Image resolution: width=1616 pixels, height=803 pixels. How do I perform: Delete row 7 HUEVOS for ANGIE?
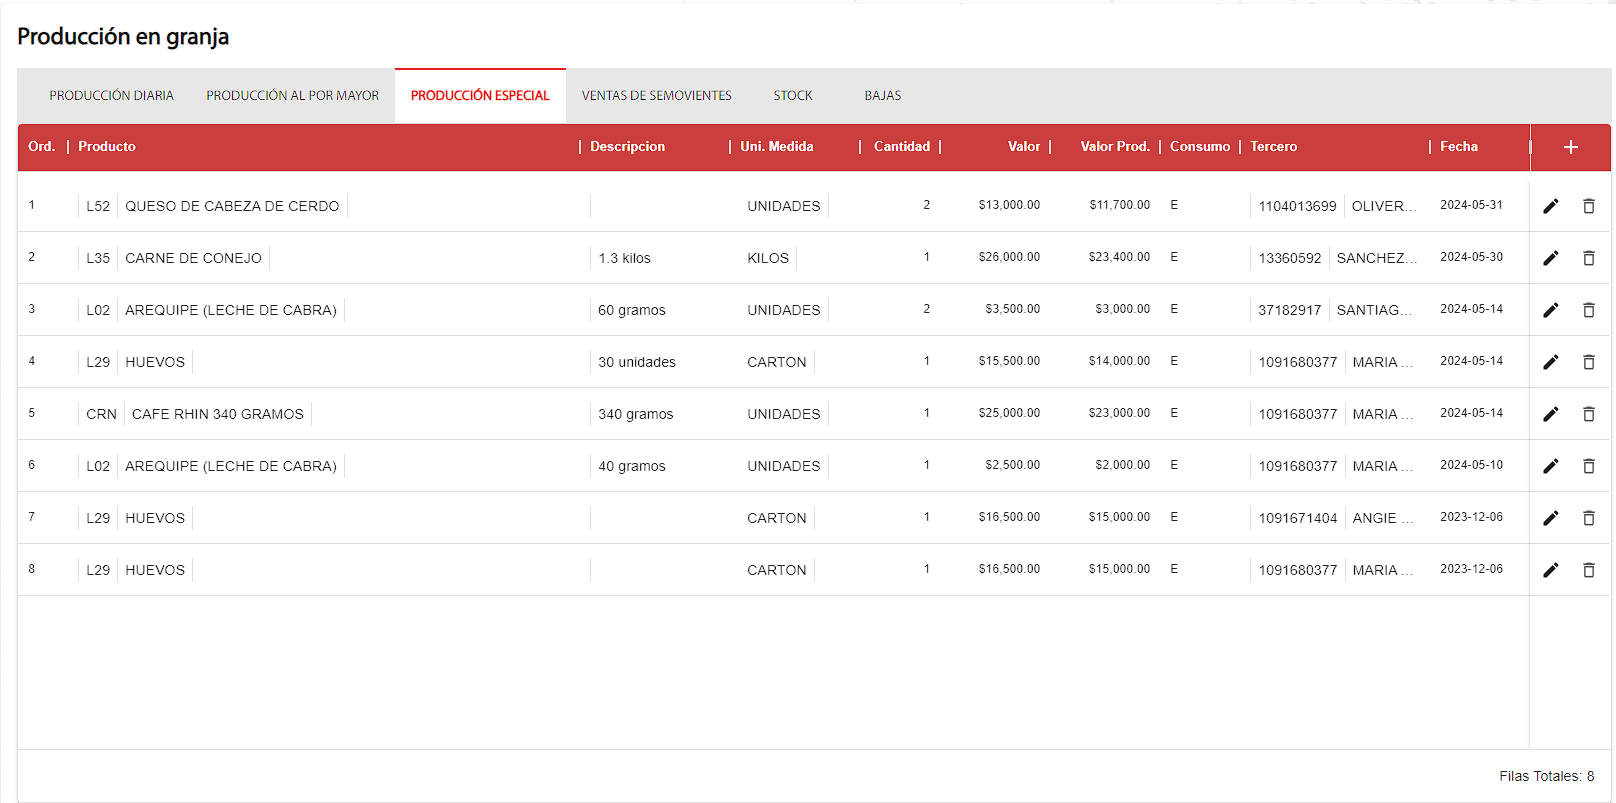point(1588,518)
